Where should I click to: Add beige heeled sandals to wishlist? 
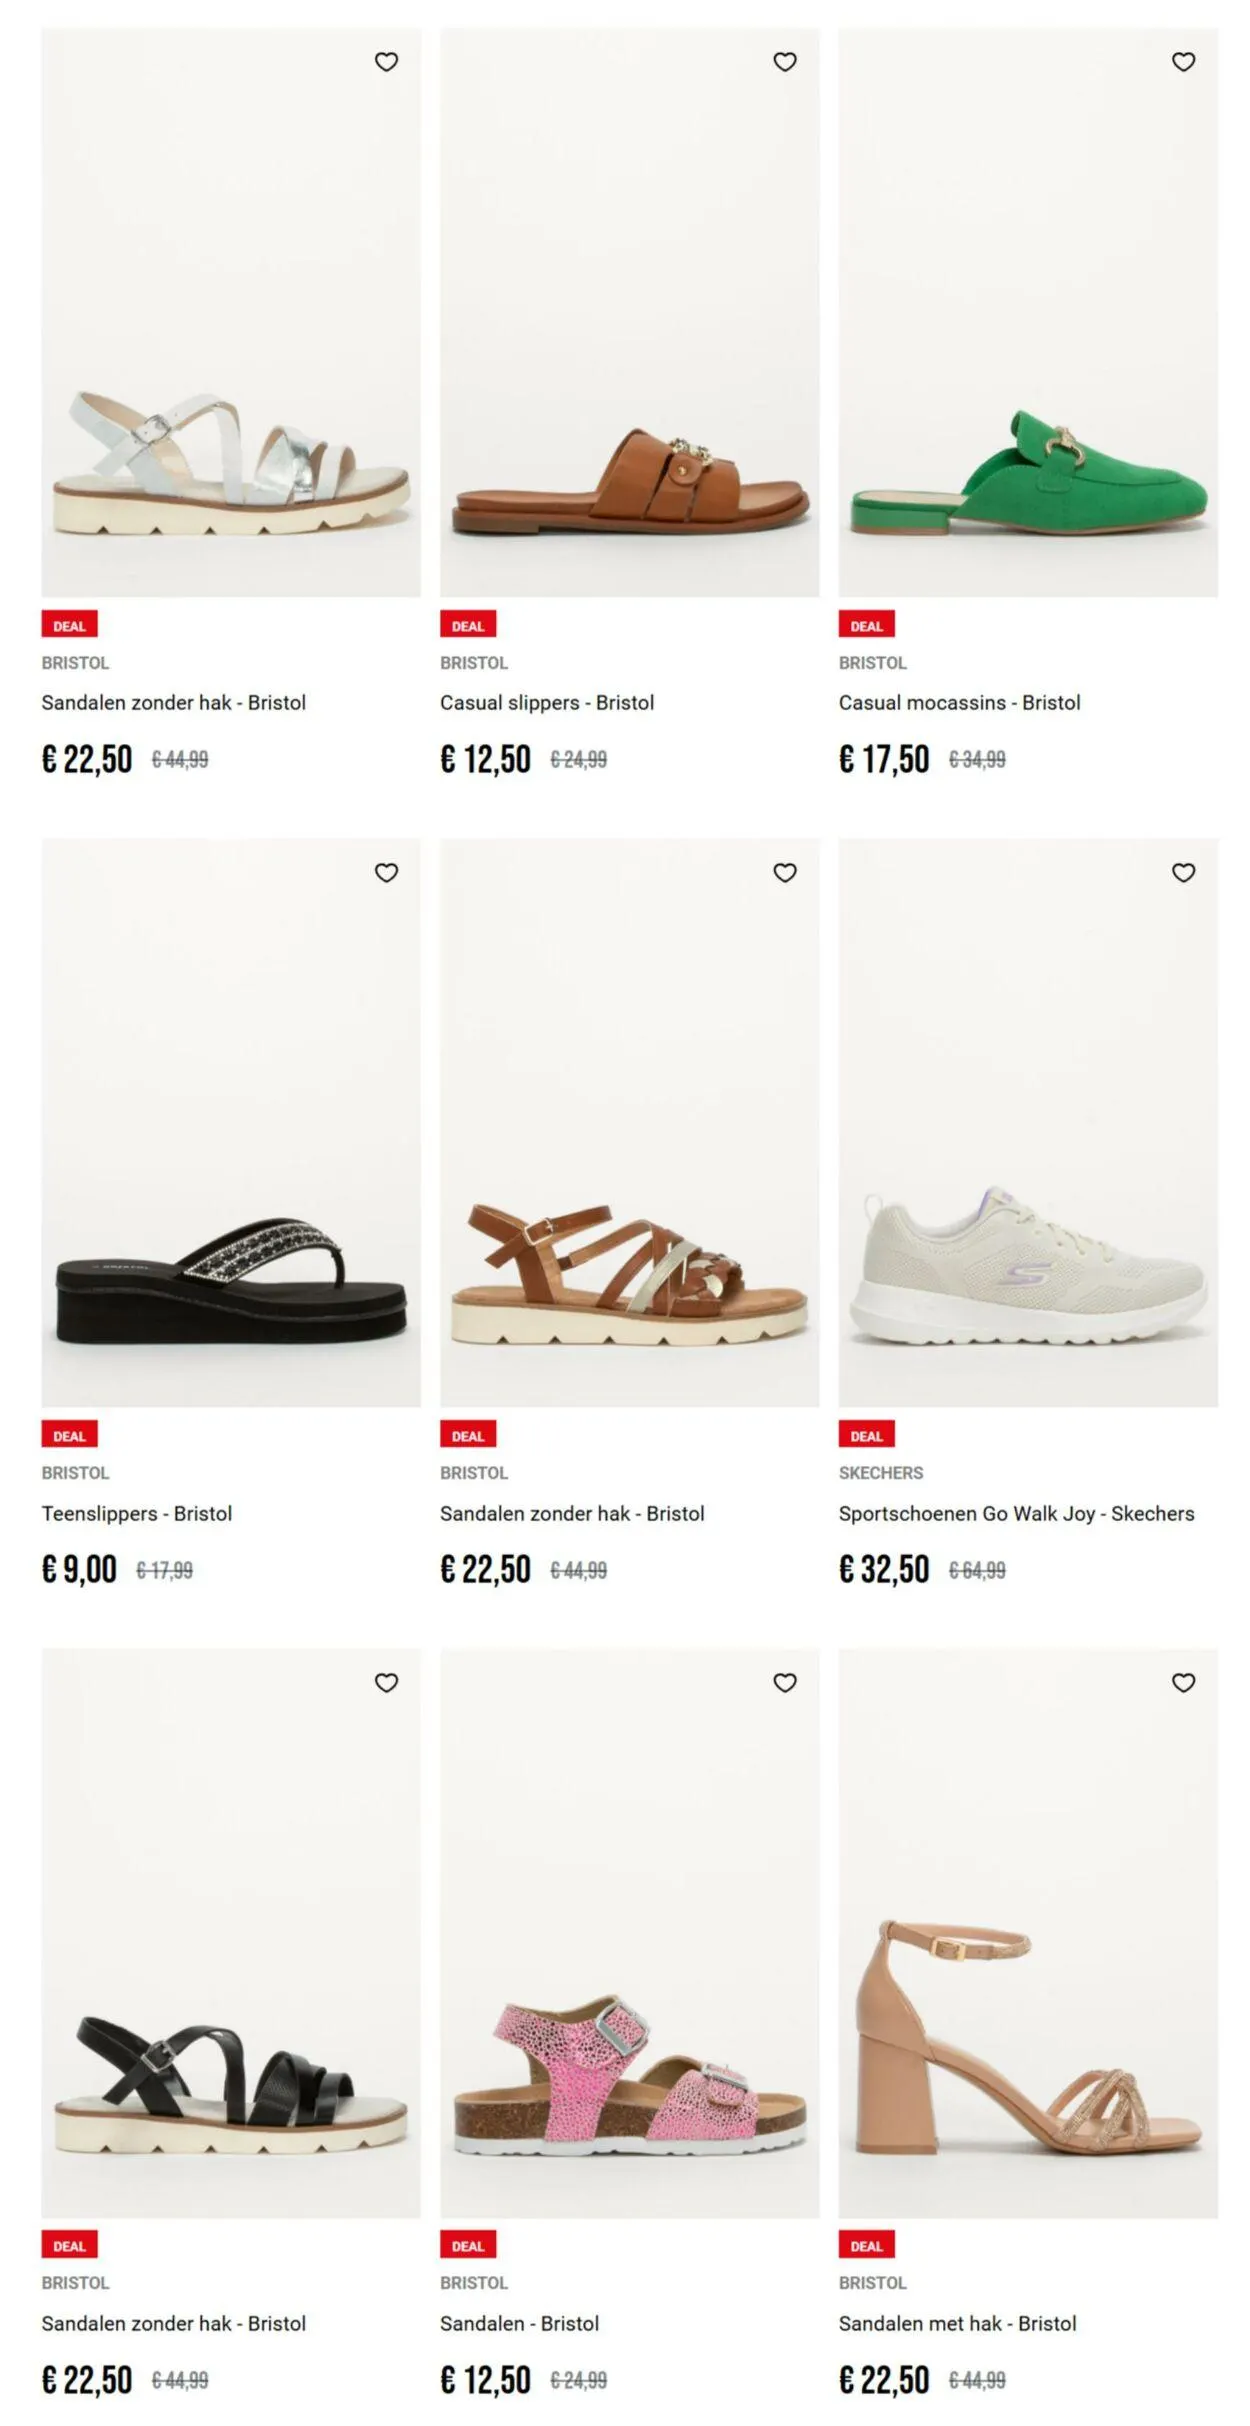1183,1683
